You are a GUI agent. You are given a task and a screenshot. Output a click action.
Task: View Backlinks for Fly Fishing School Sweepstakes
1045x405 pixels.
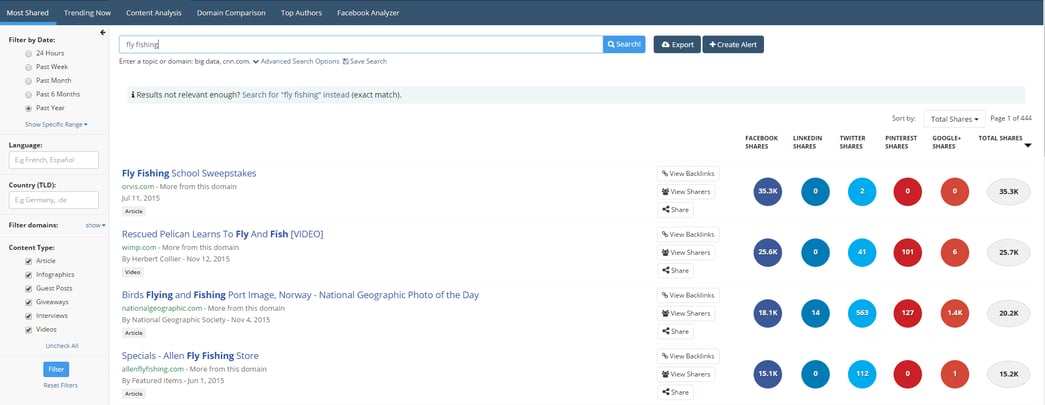click(688, 174)
